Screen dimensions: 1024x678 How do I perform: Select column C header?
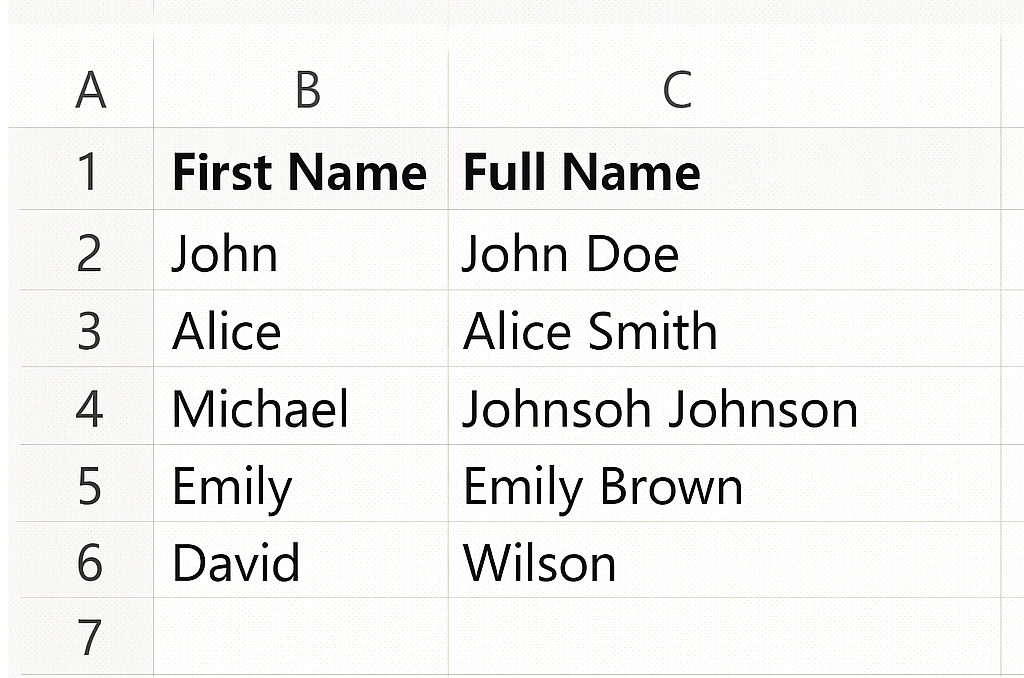[x=677, y=91]
